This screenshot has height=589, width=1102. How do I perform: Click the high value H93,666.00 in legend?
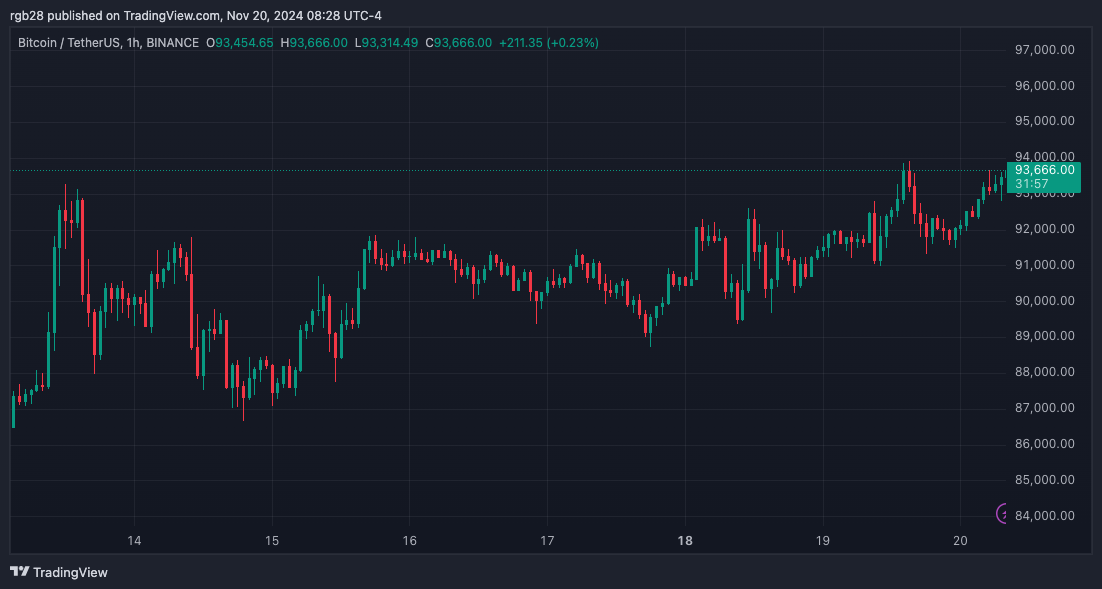(313, 43)
